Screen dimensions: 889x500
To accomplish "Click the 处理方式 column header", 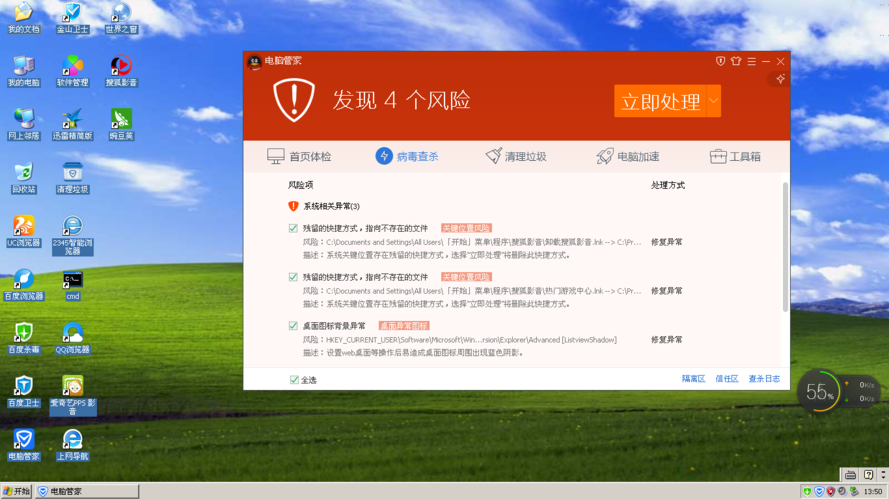I will click(x=668, y=185).
